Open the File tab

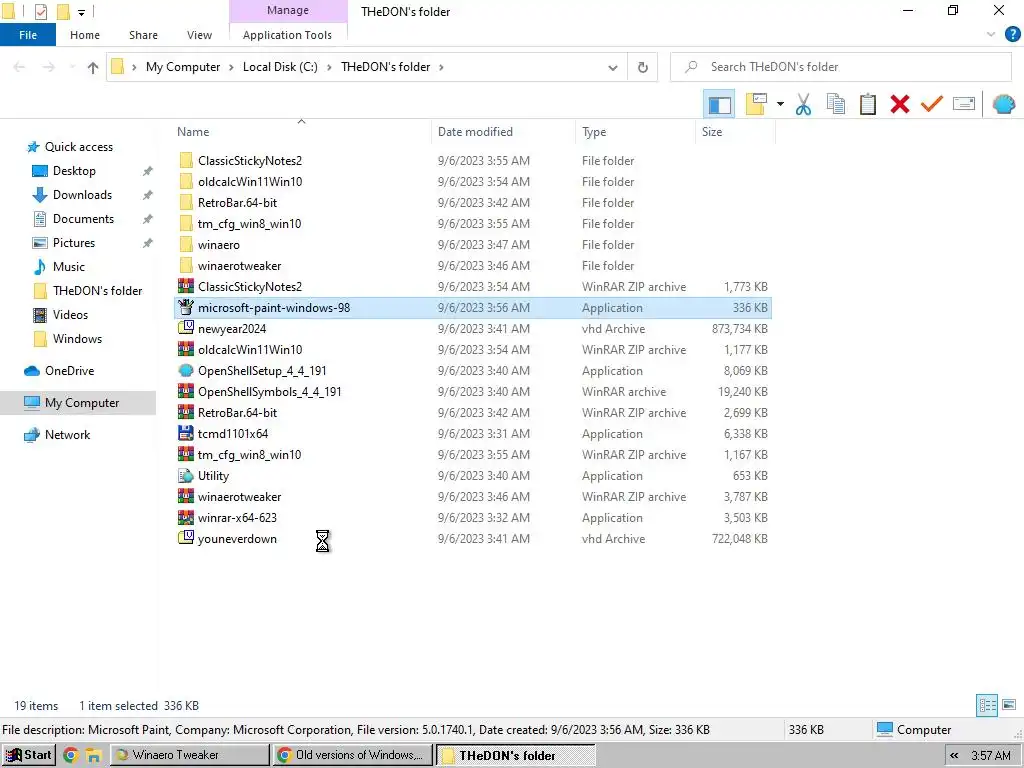point(27,35)
